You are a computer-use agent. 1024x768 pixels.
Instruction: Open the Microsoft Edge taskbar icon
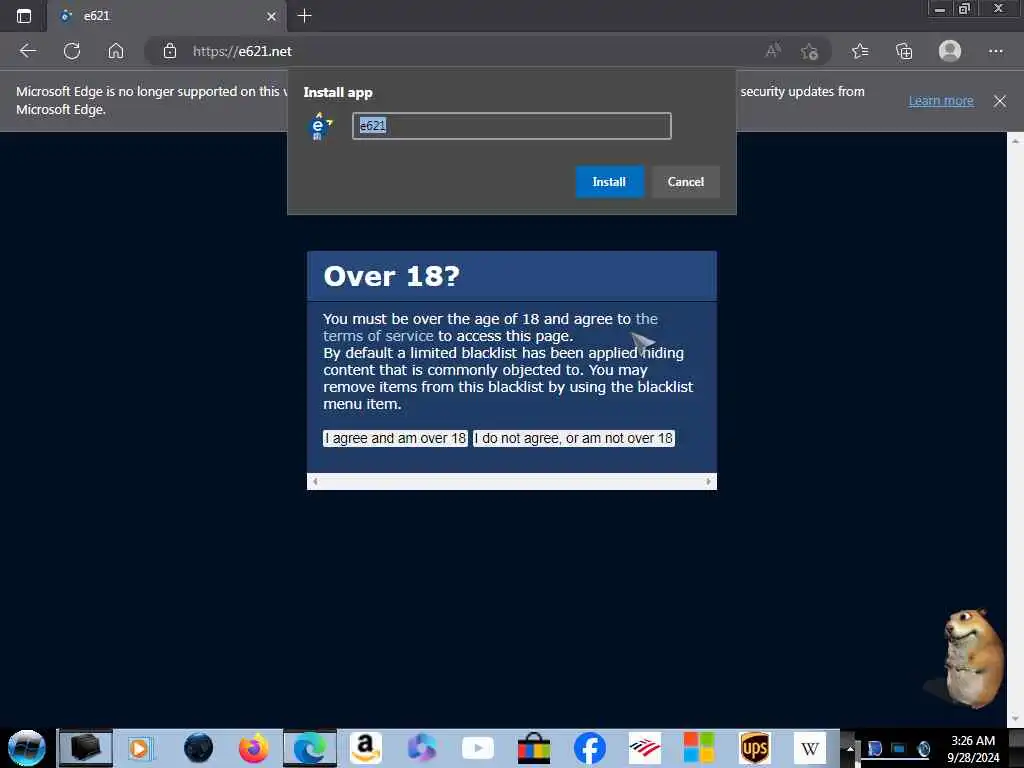pos(310,748)
